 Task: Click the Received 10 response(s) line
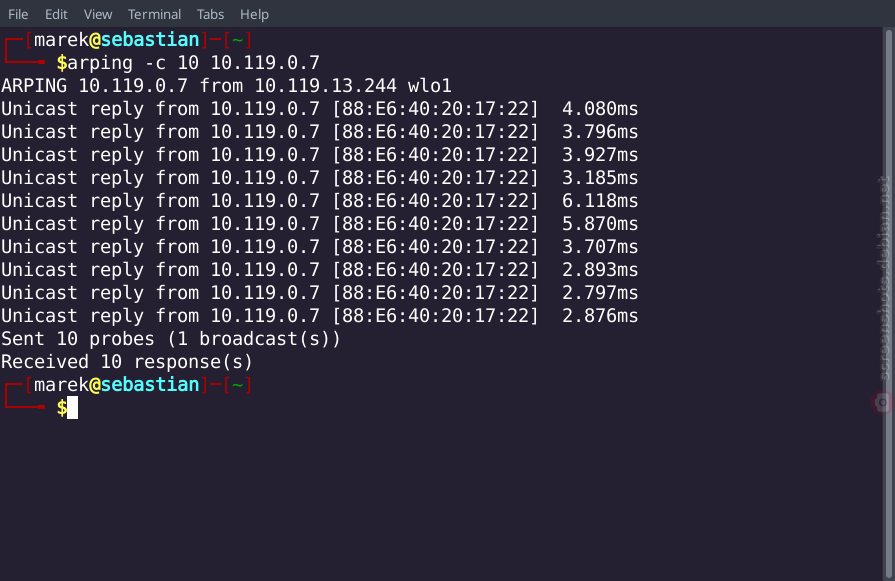tap(127, 362)
